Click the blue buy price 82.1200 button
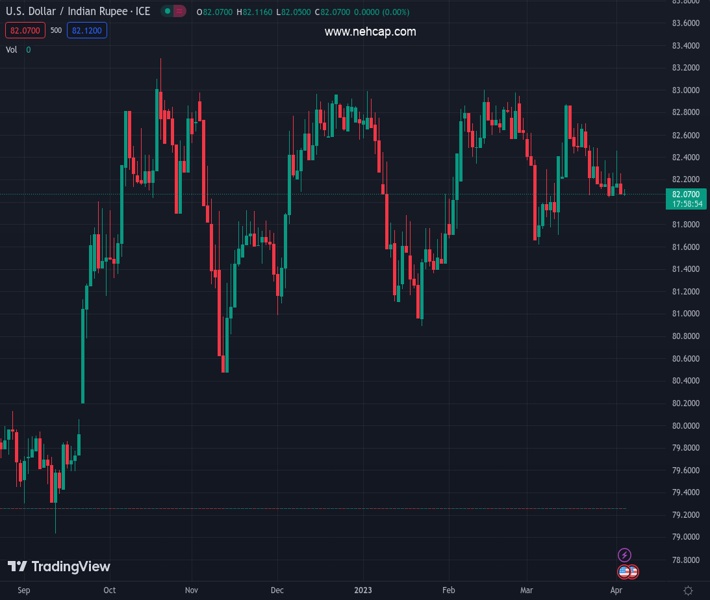 (88, 30)
